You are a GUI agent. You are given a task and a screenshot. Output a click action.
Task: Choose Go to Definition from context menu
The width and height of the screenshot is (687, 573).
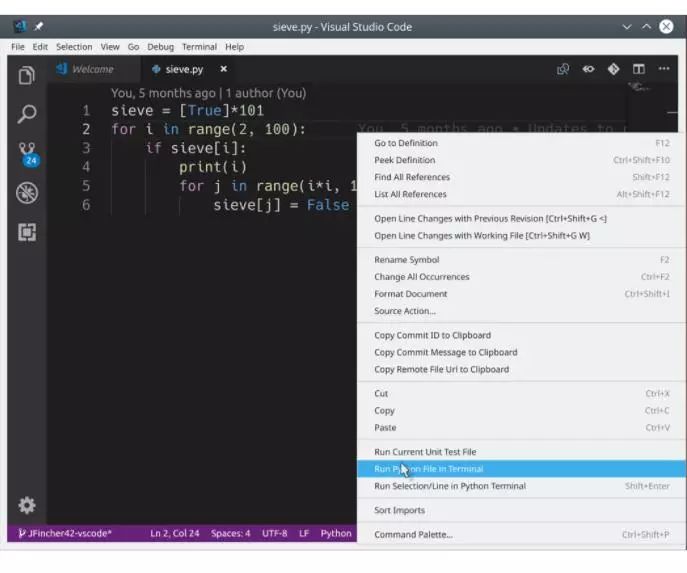[x=521, y=143]
